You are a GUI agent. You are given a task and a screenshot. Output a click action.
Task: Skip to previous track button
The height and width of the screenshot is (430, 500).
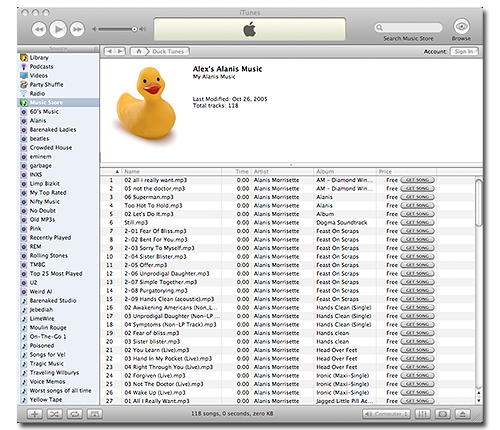[x=39, y=29]
